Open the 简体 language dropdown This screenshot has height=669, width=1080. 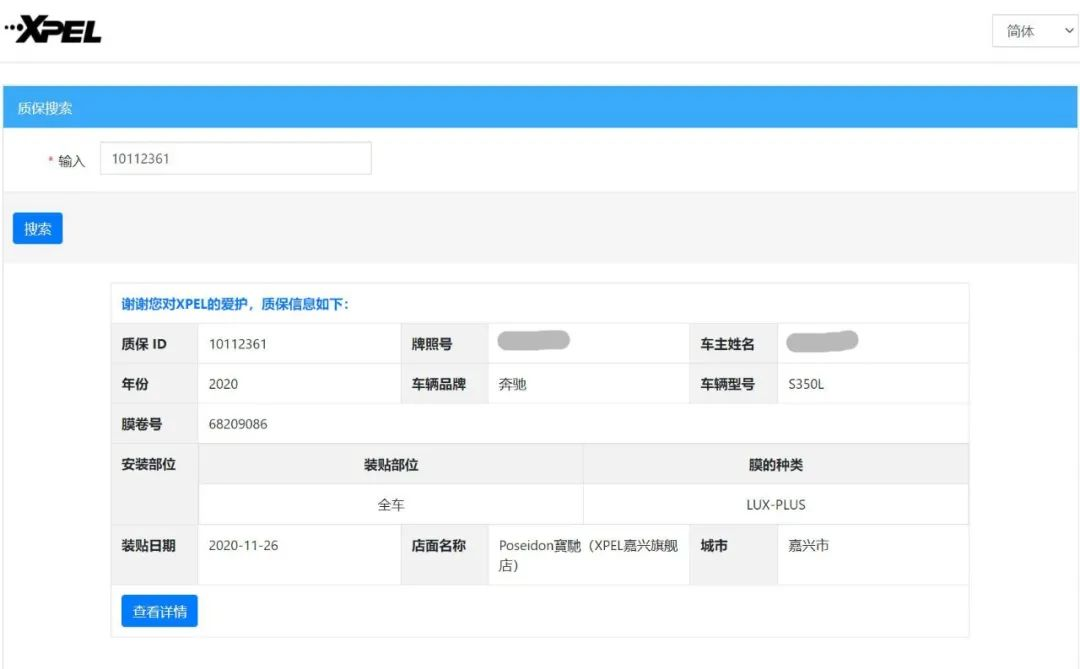[1035, 31]
